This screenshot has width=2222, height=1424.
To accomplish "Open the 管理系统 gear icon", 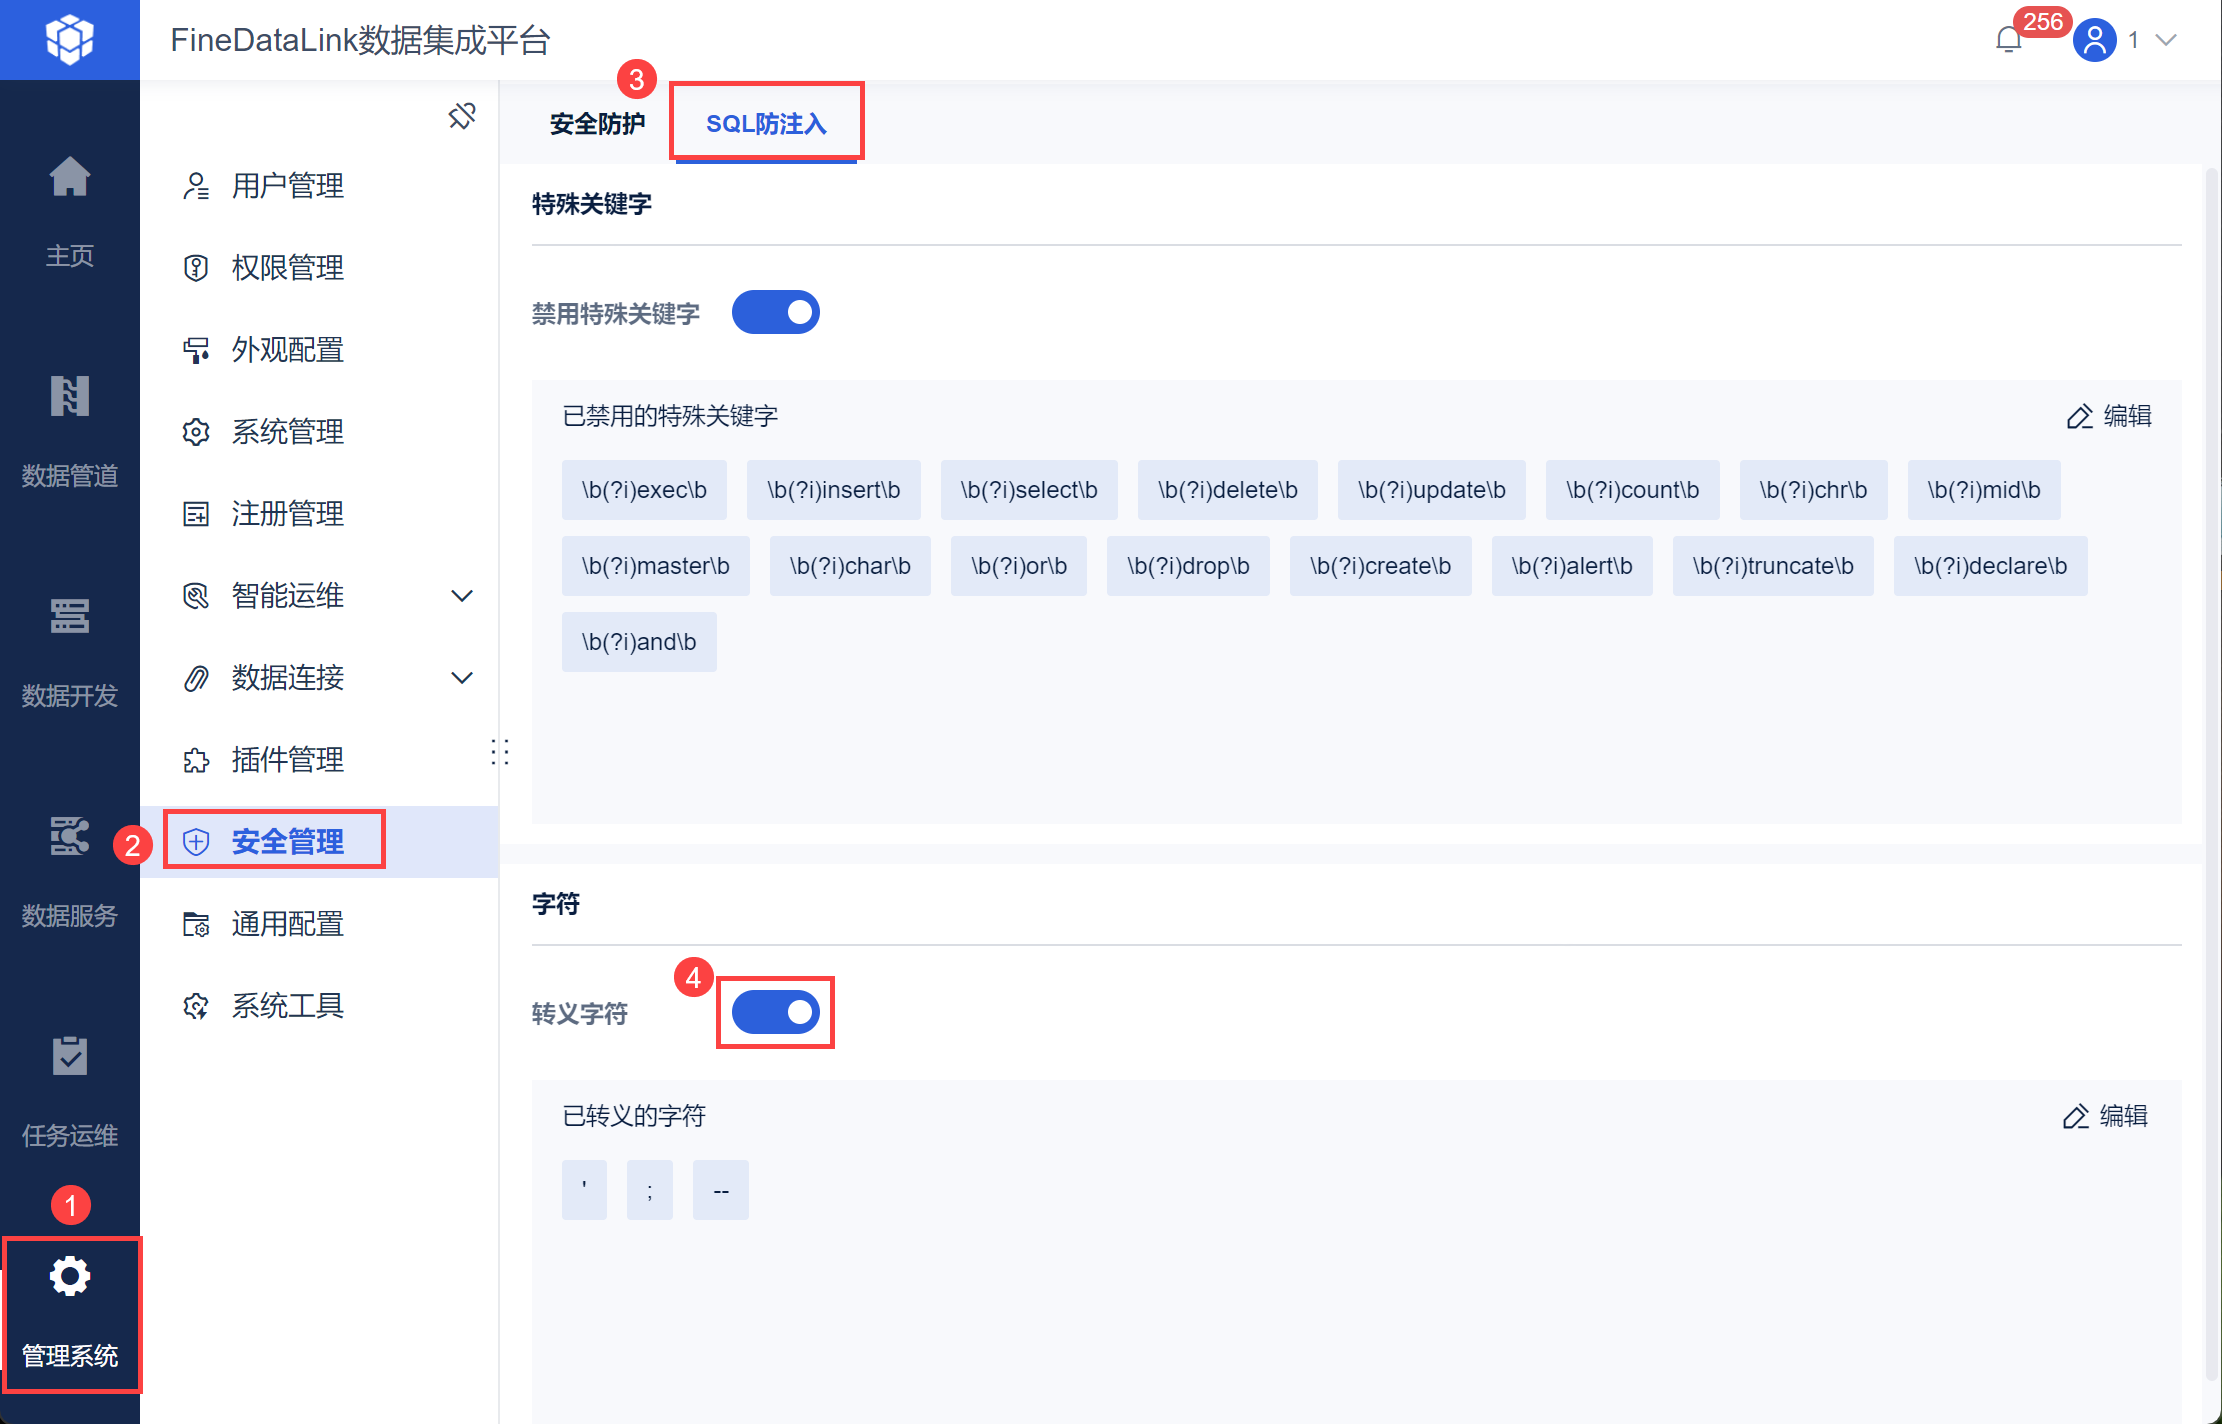I will [x=70, y=1277].
